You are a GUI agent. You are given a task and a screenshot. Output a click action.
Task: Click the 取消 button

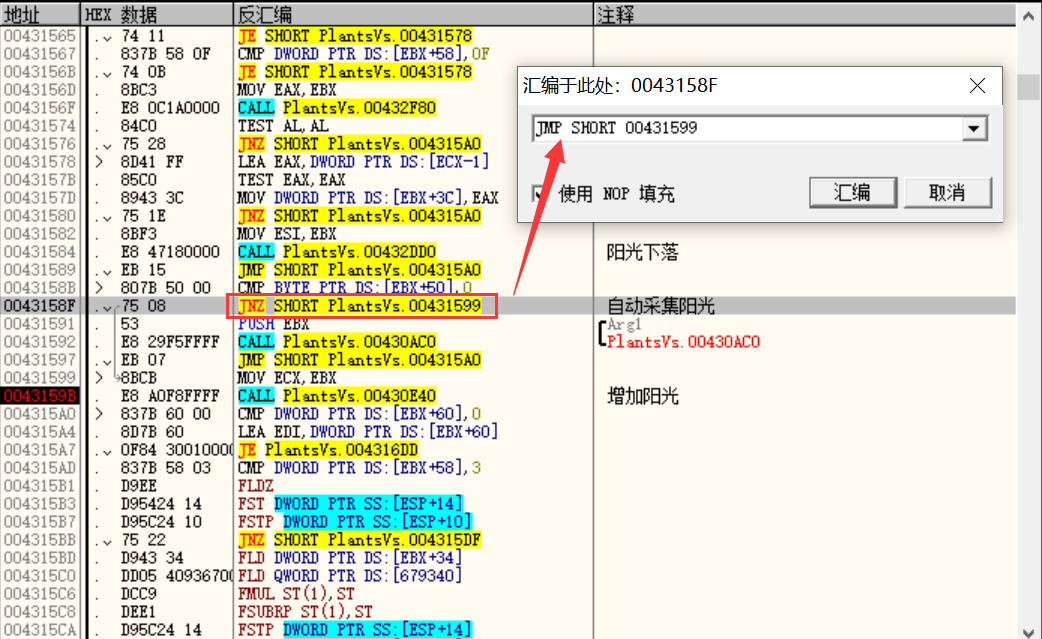pos(947,193)
